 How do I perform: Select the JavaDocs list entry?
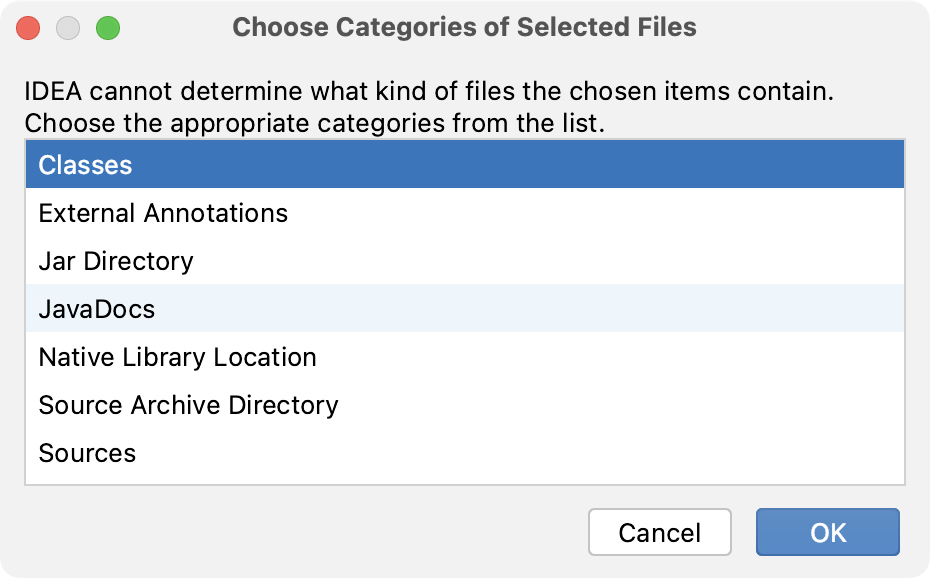(465, 308)
